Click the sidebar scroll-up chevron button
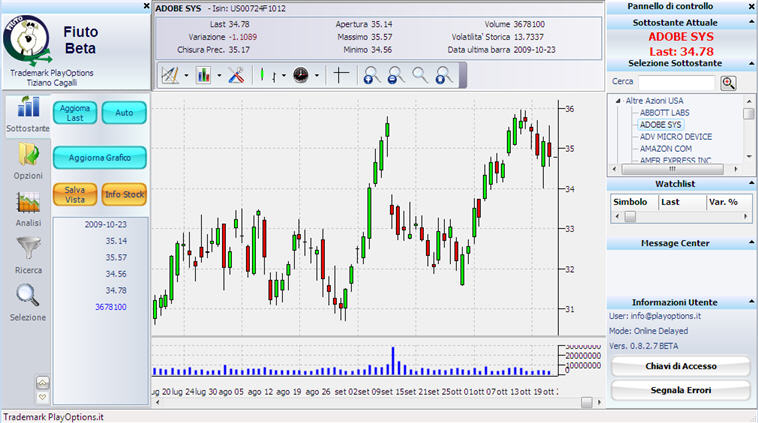This screenshot has height=423, width=758. click(x=43, y=383)
